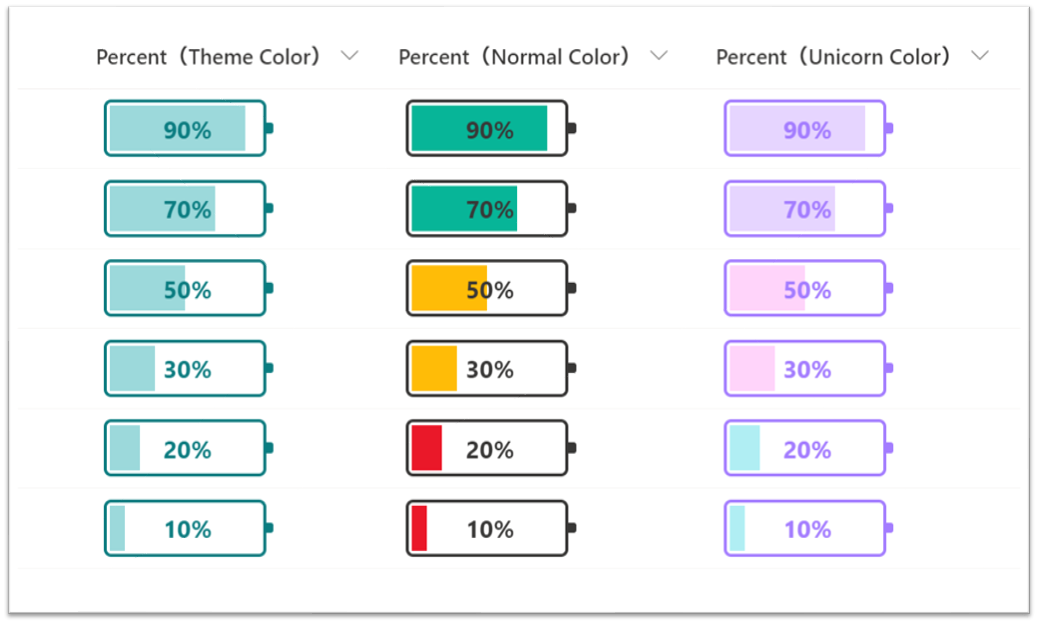This screenshot has height=624, width=1038.
Task: Open the Percent (Theme Color) column dropdown arrow
Action: click(x=349, y=56)
